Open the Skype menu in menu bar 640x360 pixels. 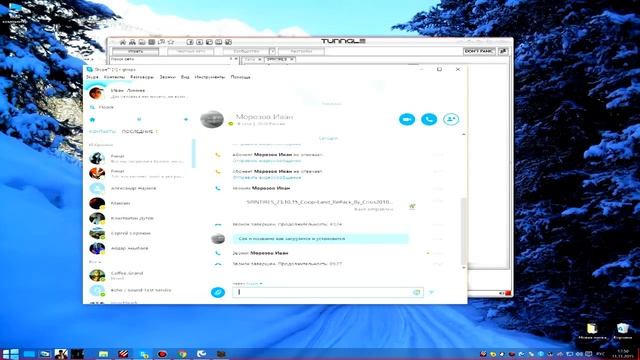(92, 77)
